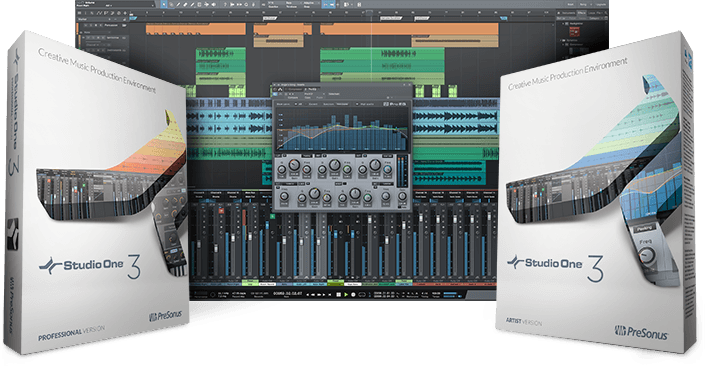
Task: Click the LC band Freq knob
Action: pyautogui.click(x=284, y=196)
